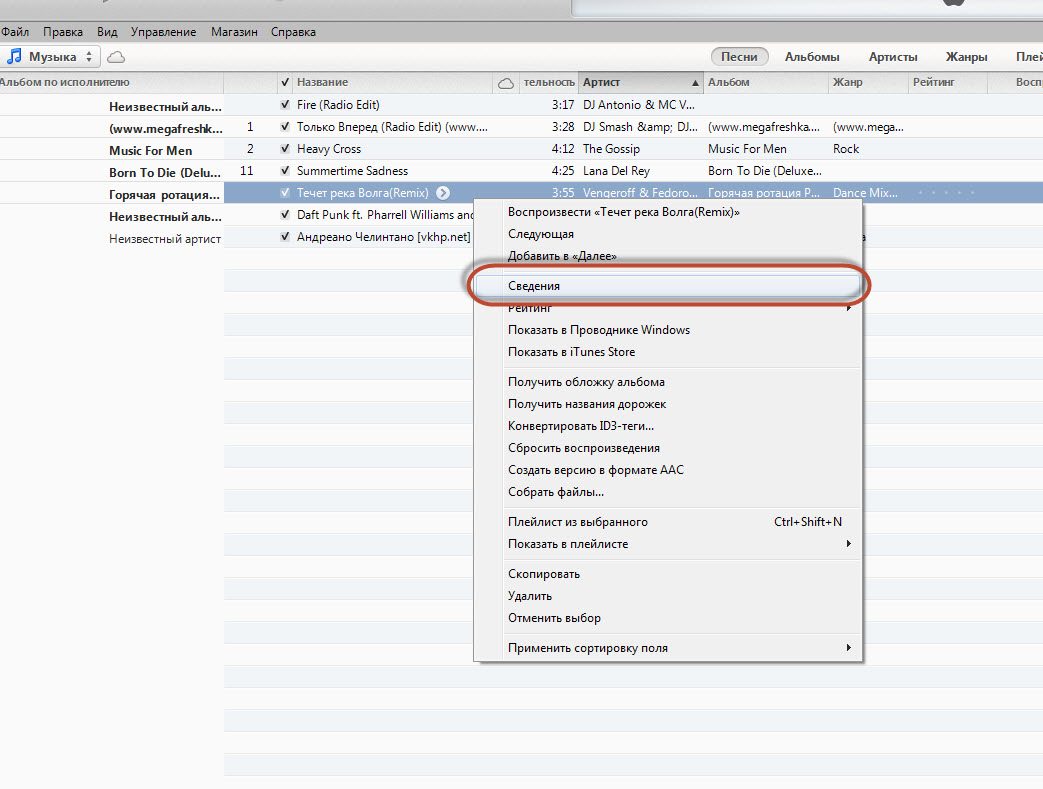This screenshot has height=789, width=1043.
Task: Click the Lana Del Rey artist cell
Action: click(x=617, y=170)
